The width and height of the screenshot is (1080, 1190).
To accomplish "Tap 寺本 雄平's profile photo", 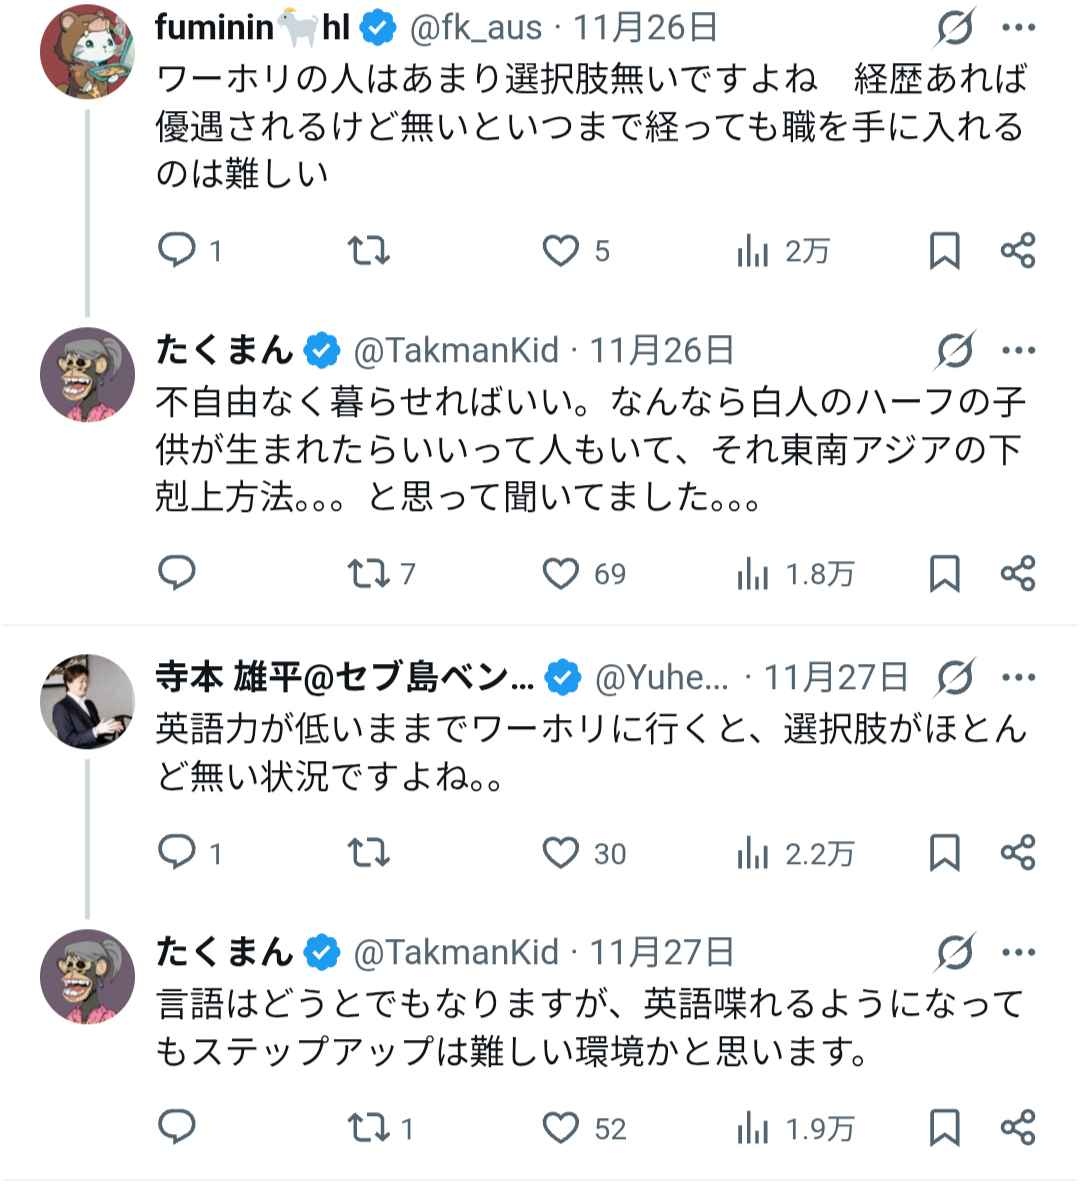I will click(x=87, y=702).
